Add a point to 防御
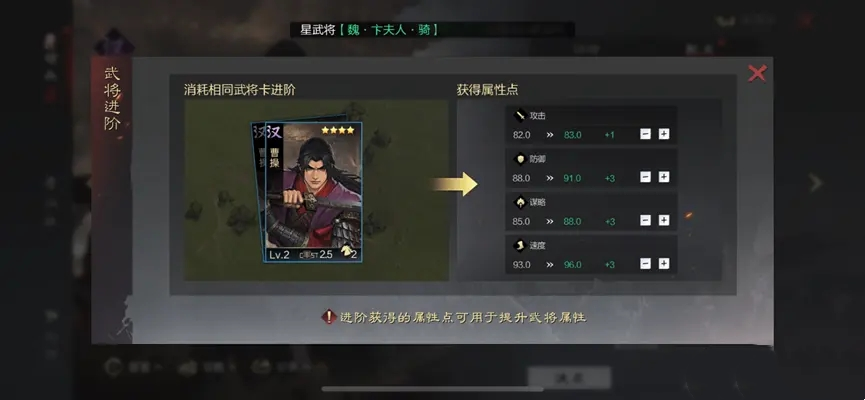 point(664,177)
